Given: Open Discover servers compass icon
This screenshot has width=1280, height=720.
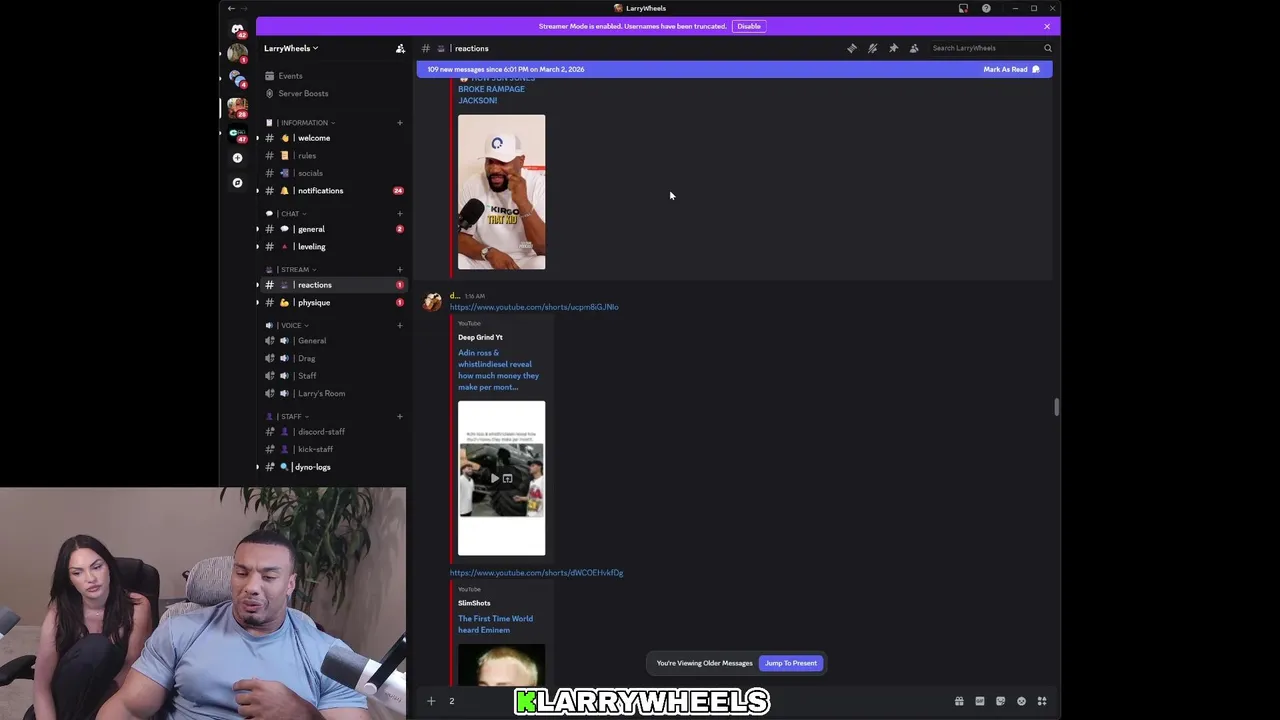Looking at the screenshot, I should coord(237,183).
